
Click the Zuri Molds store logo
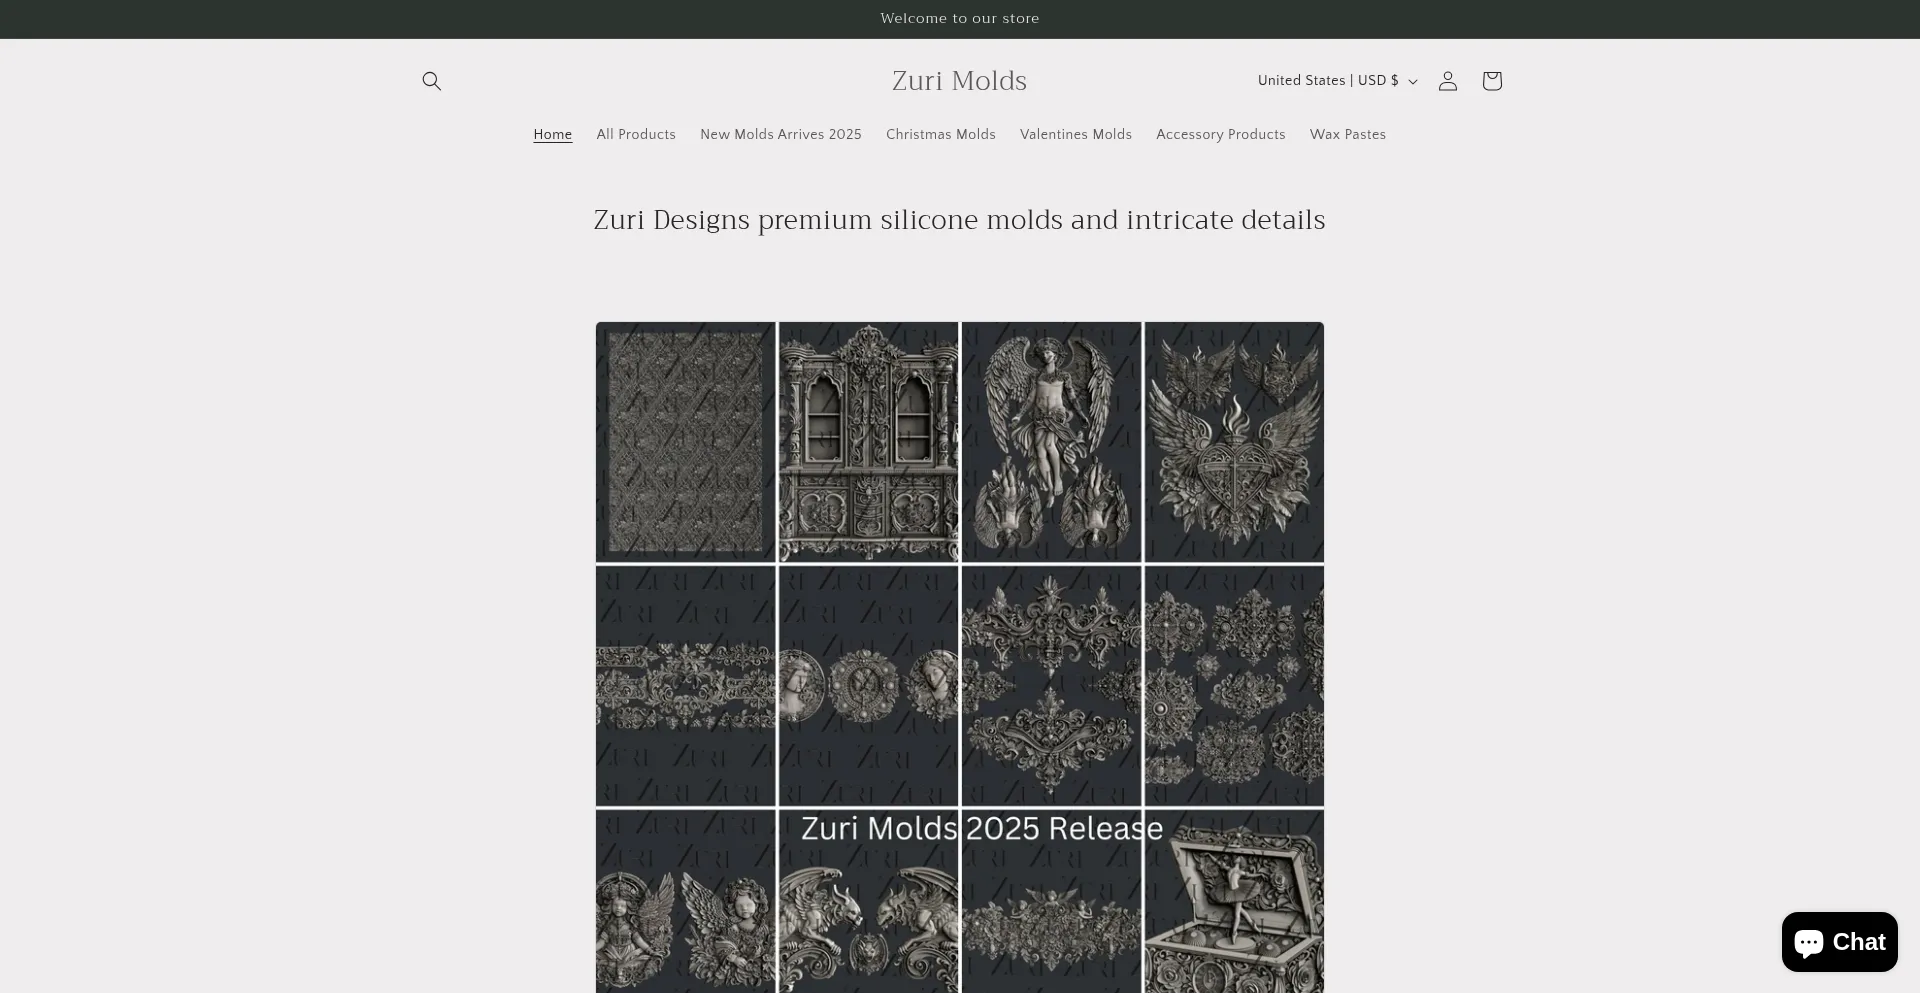959,81
